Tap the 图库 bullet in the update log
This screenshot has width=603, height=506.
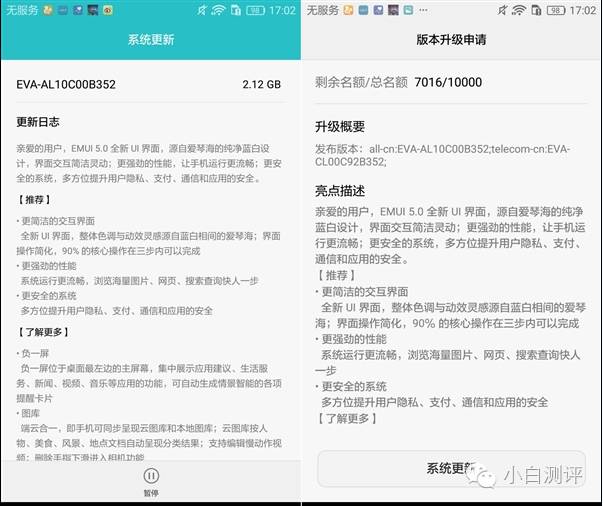pyautogui.click(x=28, y=413)
